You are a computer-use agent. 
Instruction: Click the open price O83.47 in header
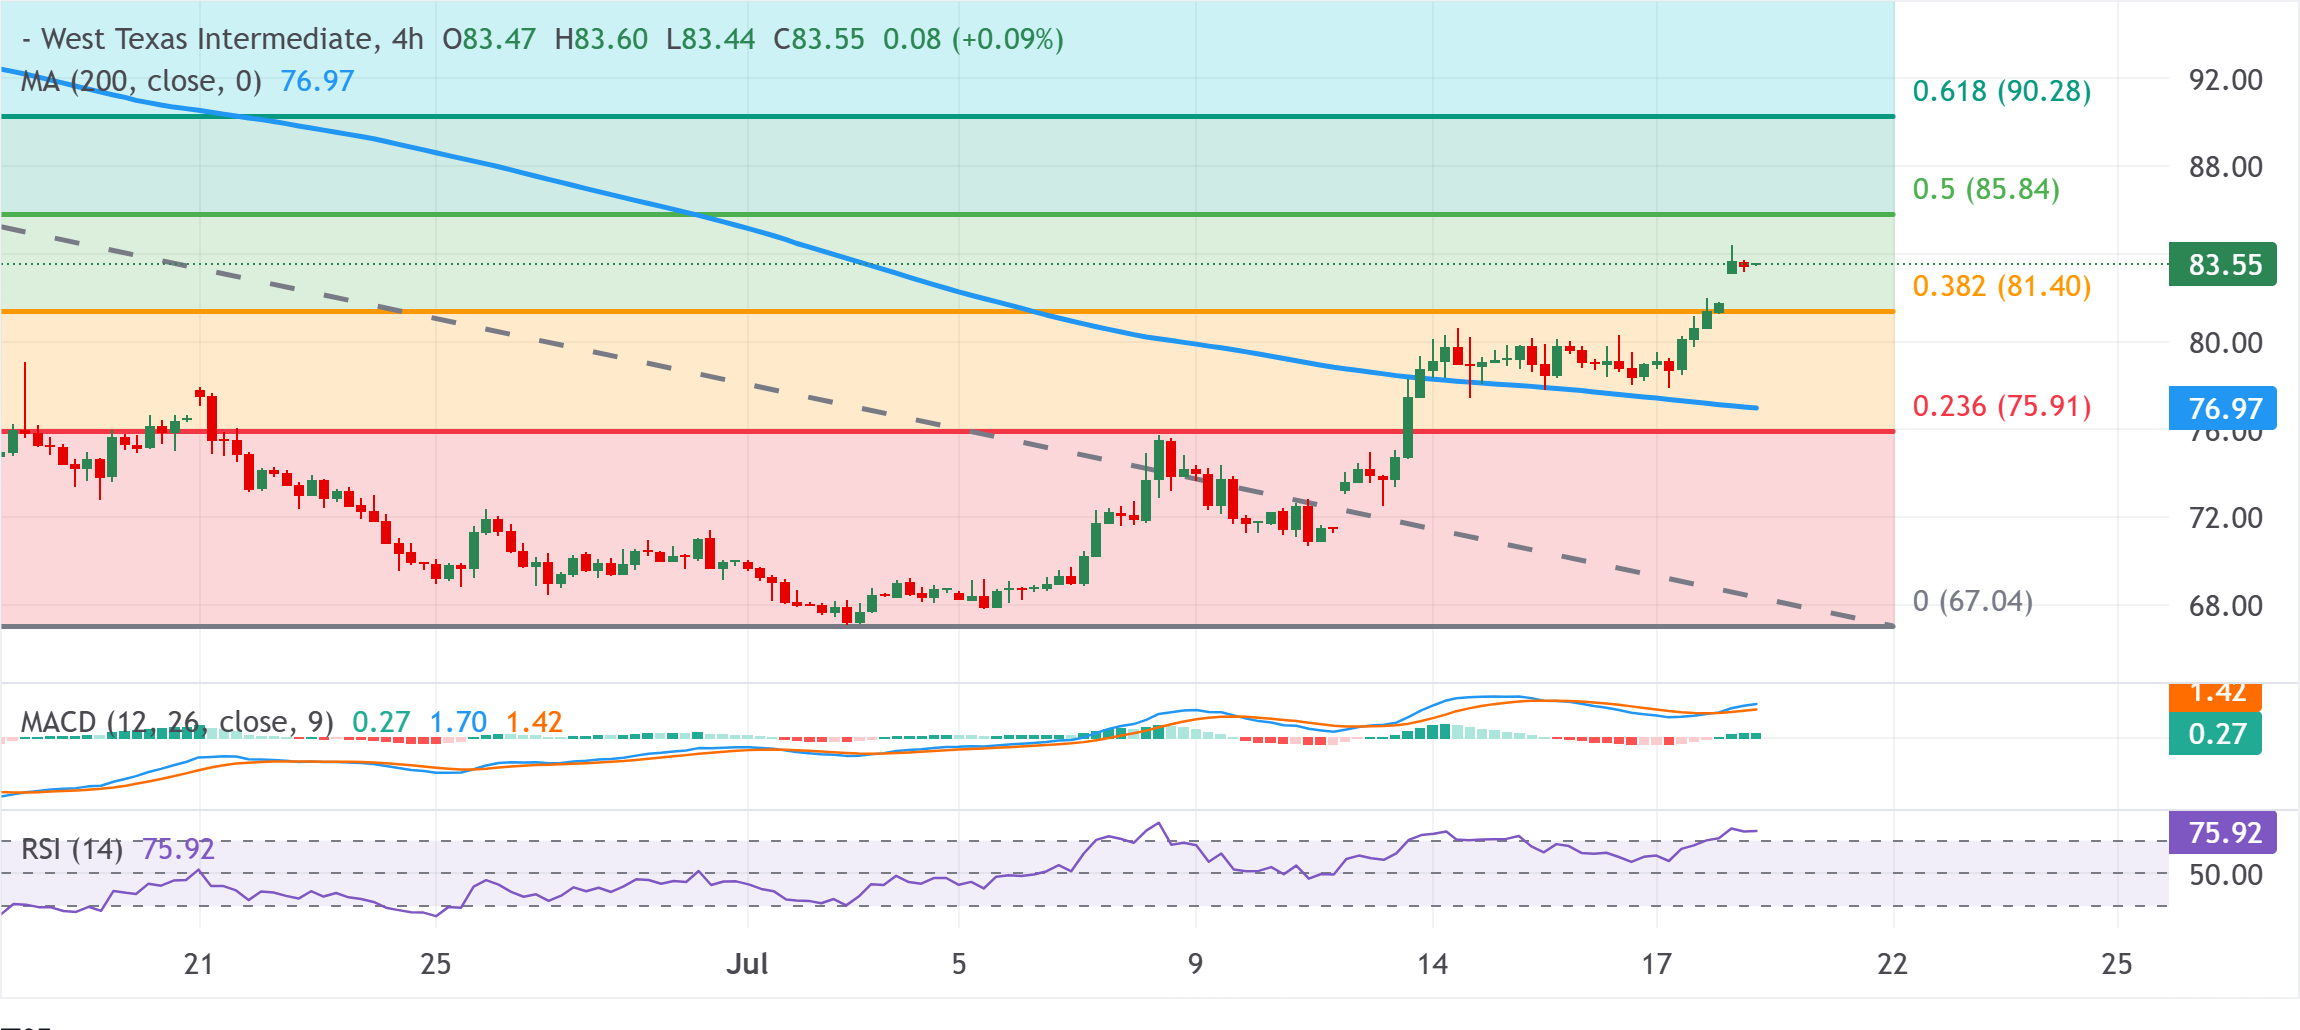489,39
